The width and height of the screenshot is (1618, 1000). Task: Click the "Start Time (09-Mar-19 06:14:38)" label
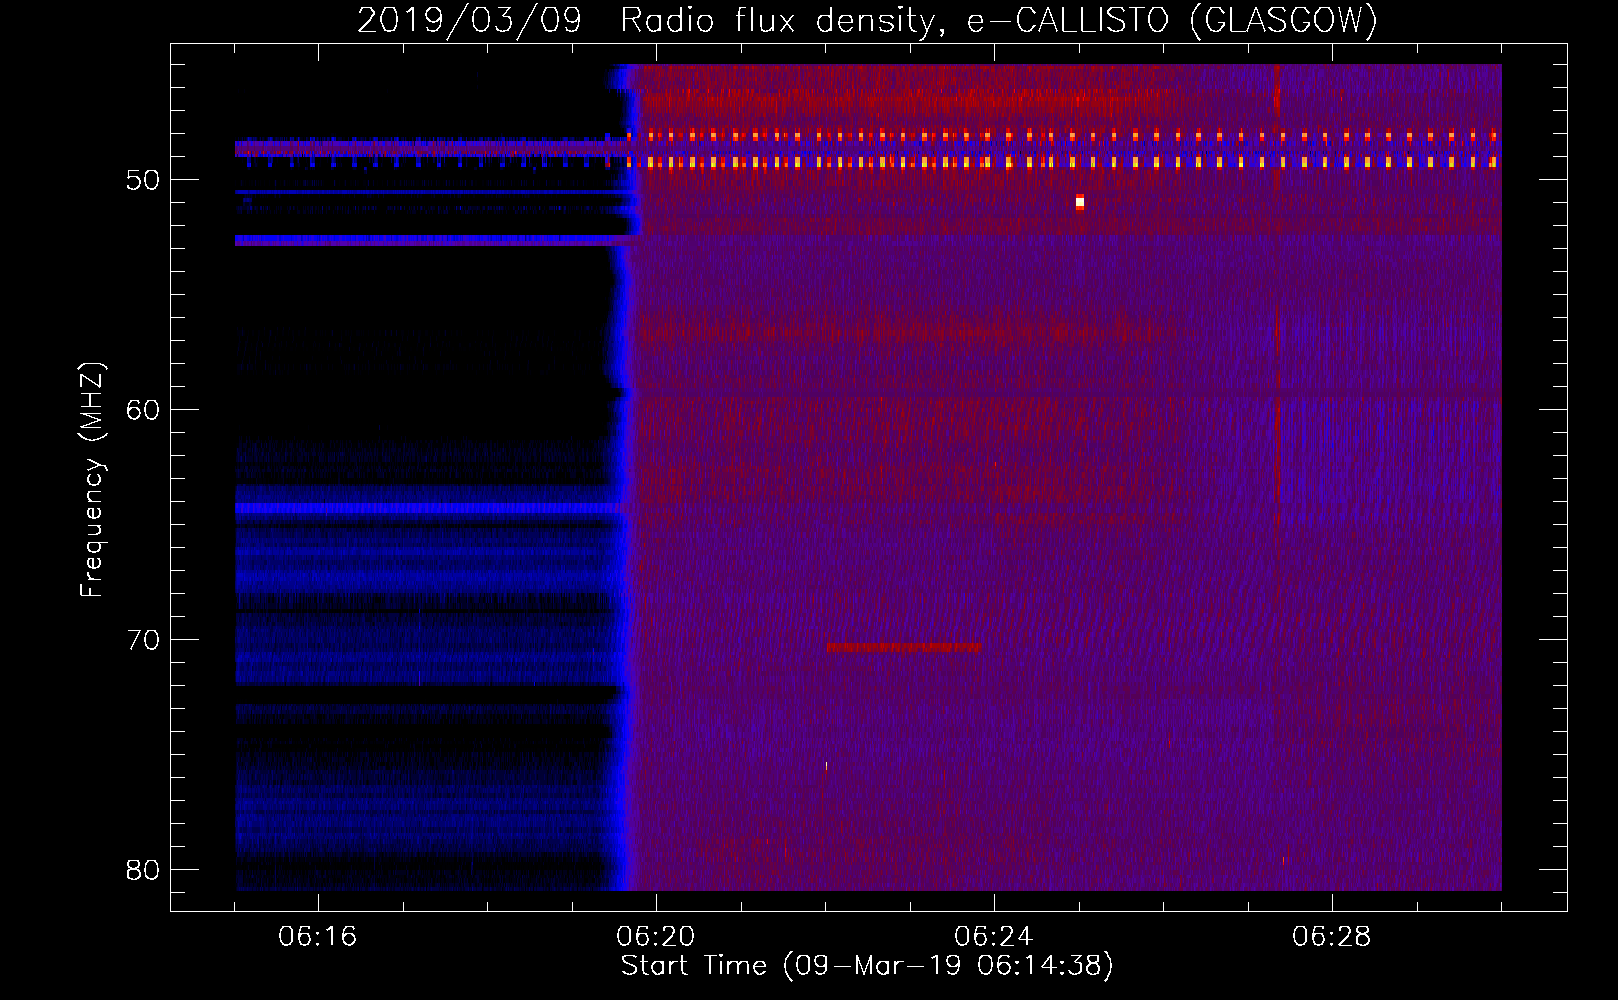(x=867, y=966)
